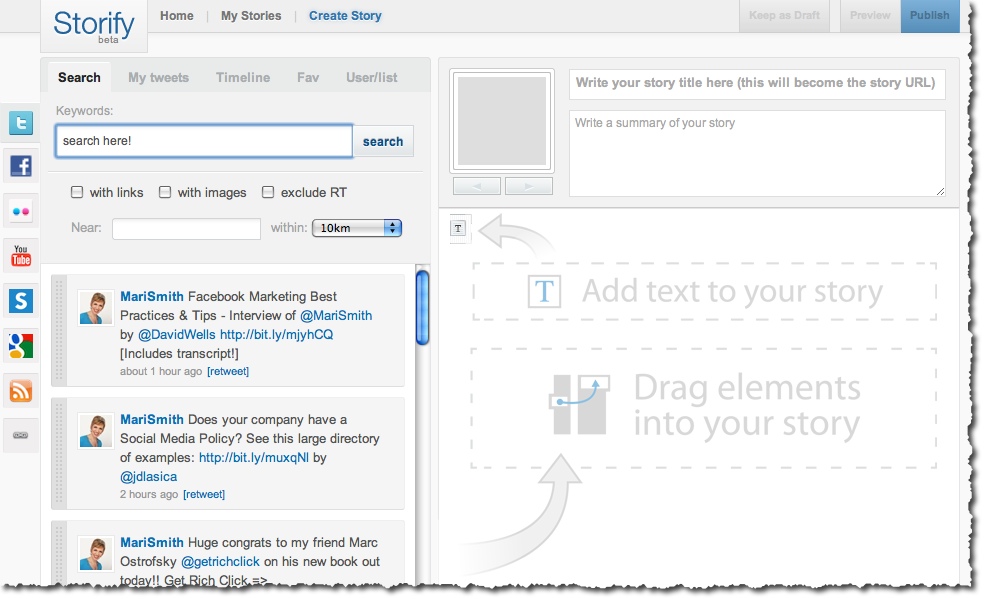Click the search button
Viewport: 984px width, 599px height.
383,141
